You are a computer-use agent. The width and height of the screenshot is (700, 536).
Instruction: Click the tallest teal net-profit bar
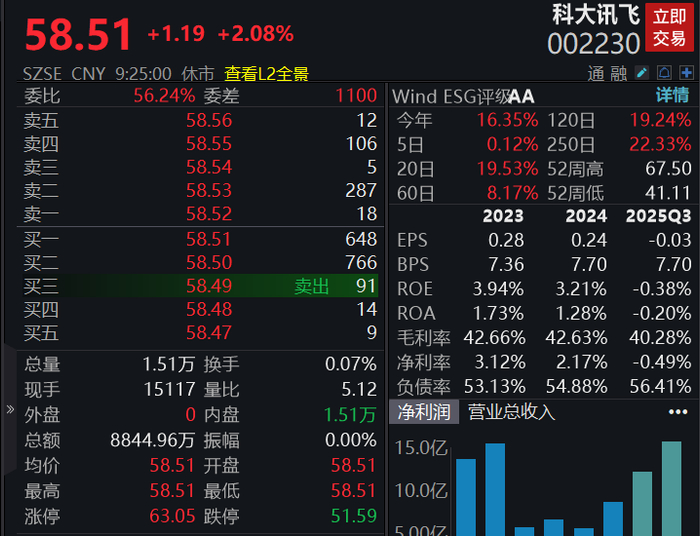671,488
